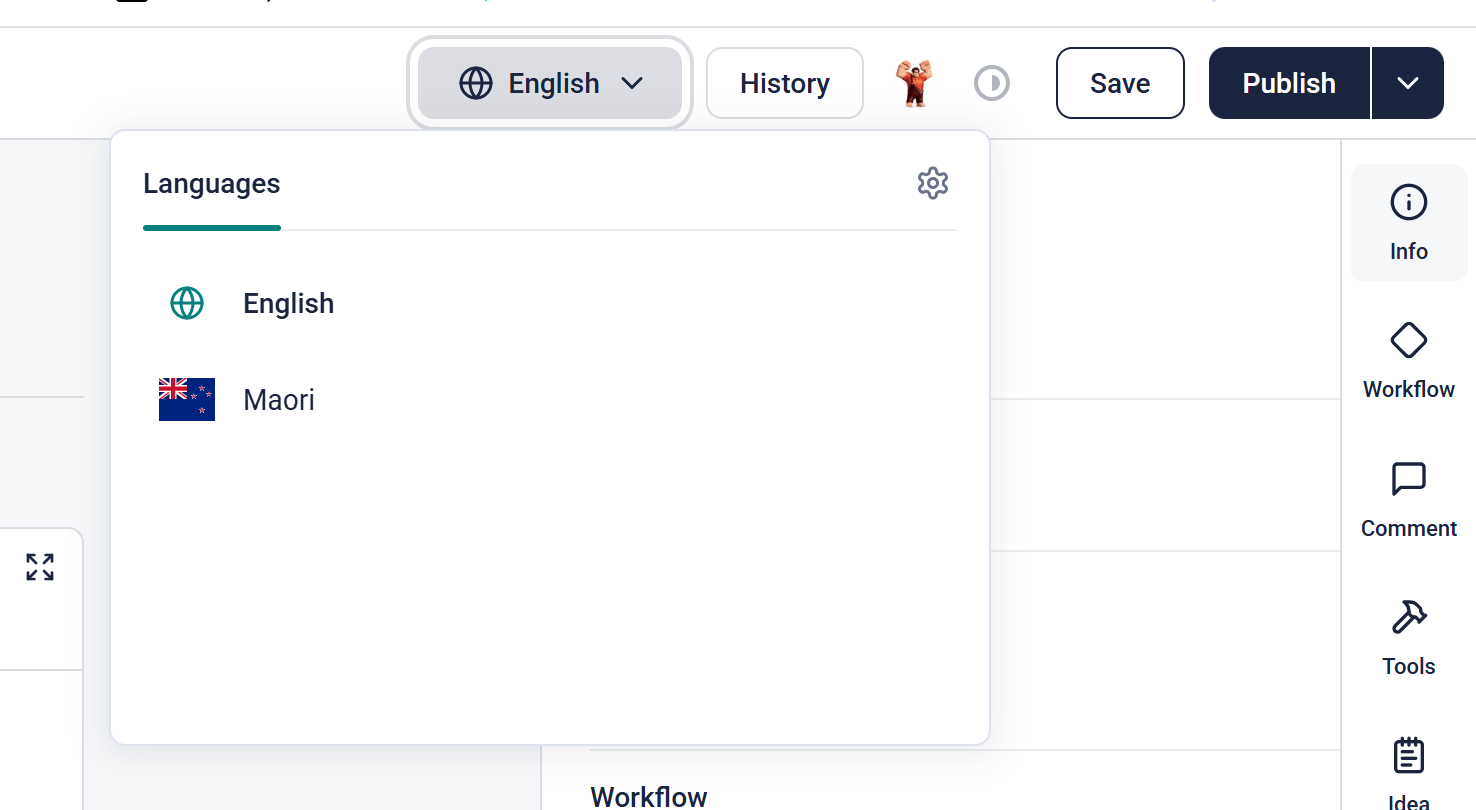Viewport: 1476px width, 810px height.
Task: Click the teal globe icon beside English option
Action: [x=187, y=304]
